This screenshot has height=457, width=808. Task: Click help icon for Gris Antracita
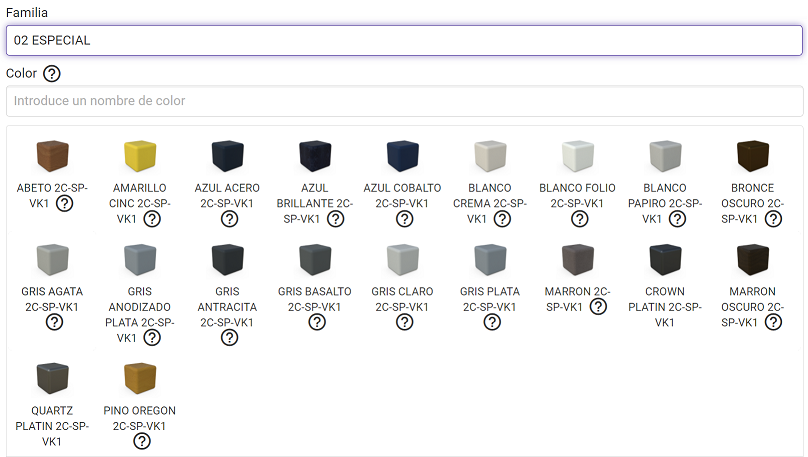pos(229,338)
